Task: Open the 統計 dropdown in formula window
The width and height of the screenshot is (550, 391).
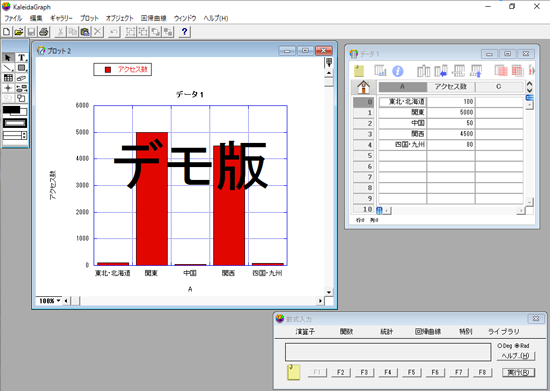Action: click(387, 331)
